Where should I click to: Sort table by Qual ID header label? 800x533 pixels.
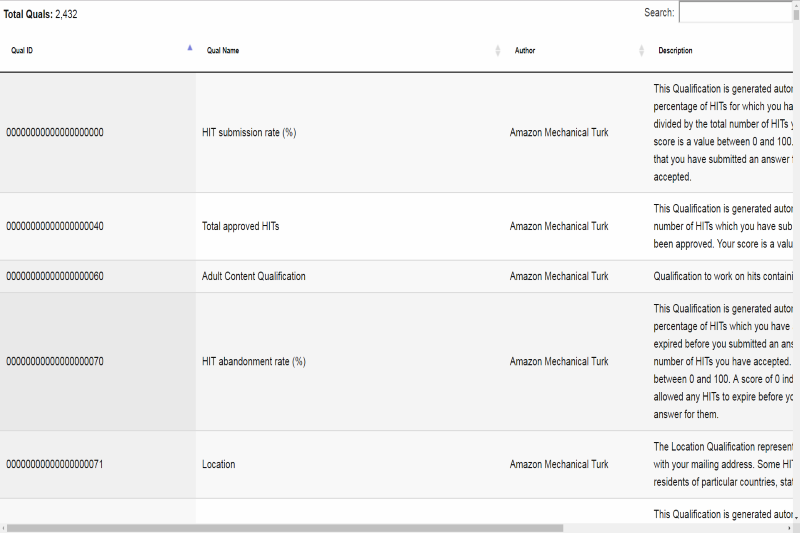[x=22, y=50]
